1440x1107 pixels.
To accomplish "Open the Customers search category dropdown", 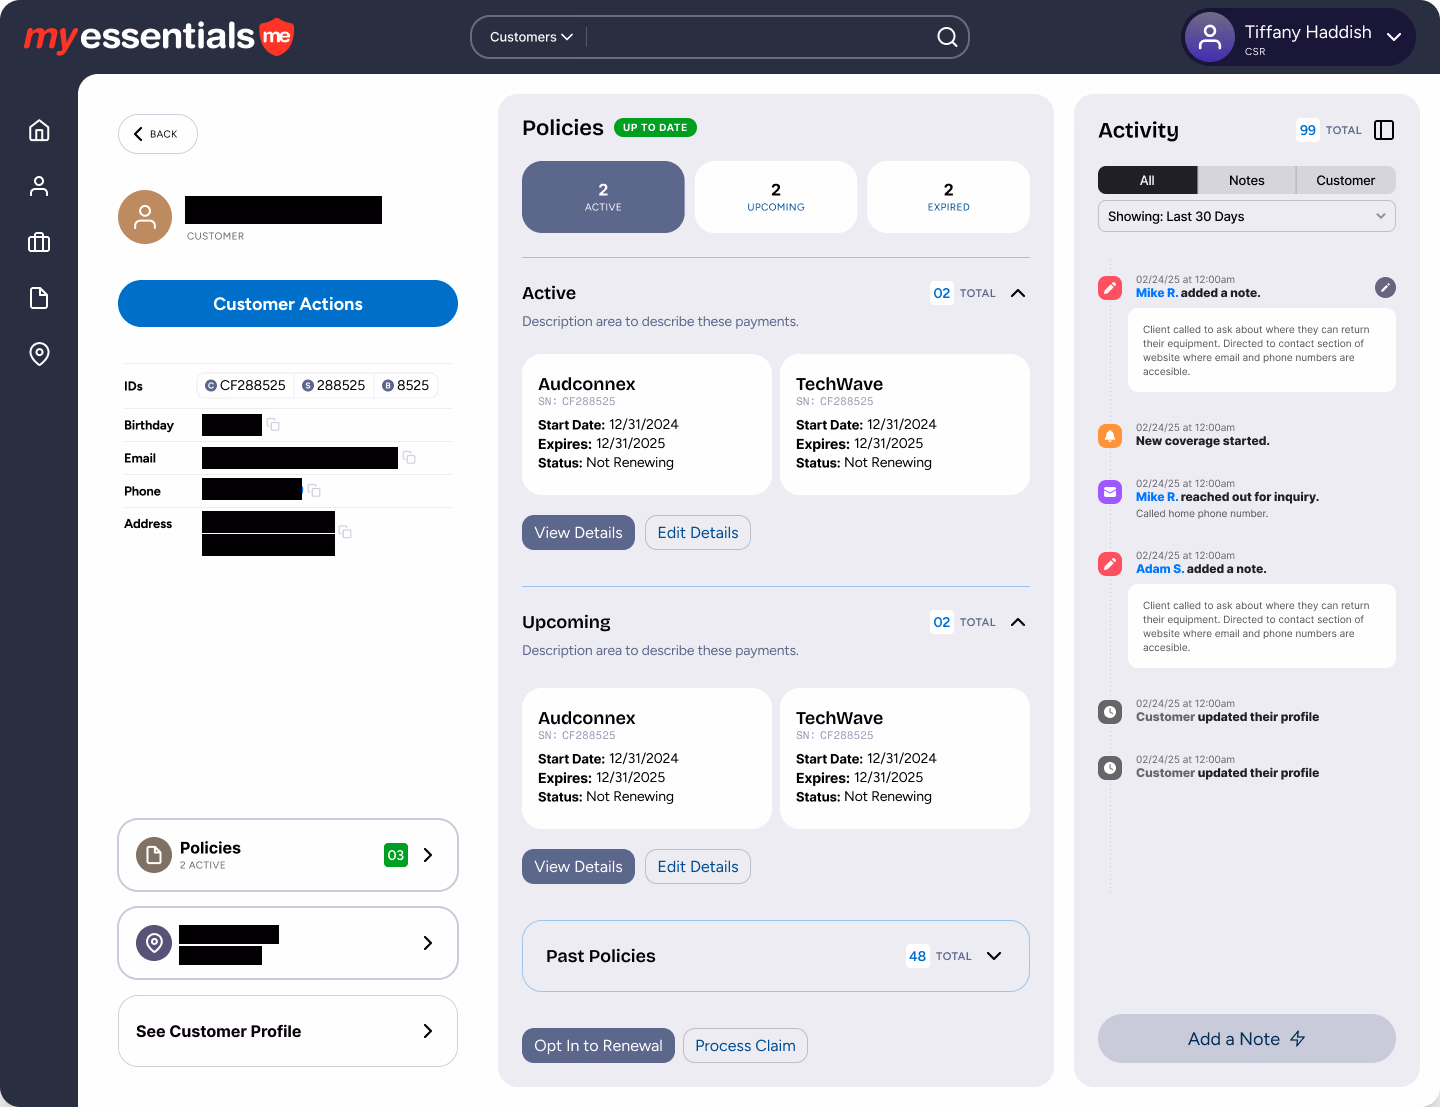I will tap(531, 37).
